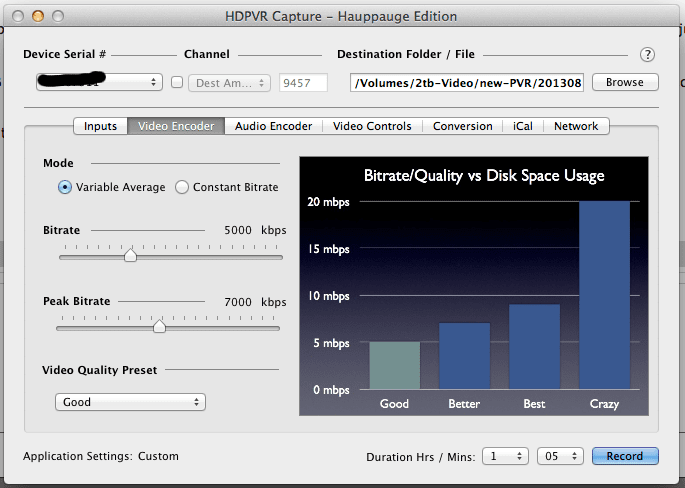Click the Bitrate slider thumb
The height and width of the screenshot is (488, 685).
coord(130,255)
